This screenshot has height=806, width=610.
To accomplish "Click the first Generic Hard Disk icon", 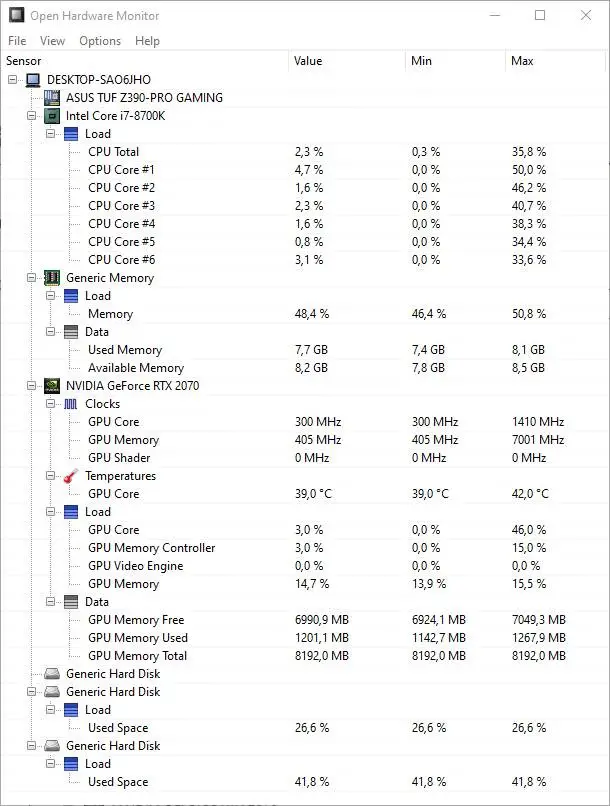I will point(52,674).
